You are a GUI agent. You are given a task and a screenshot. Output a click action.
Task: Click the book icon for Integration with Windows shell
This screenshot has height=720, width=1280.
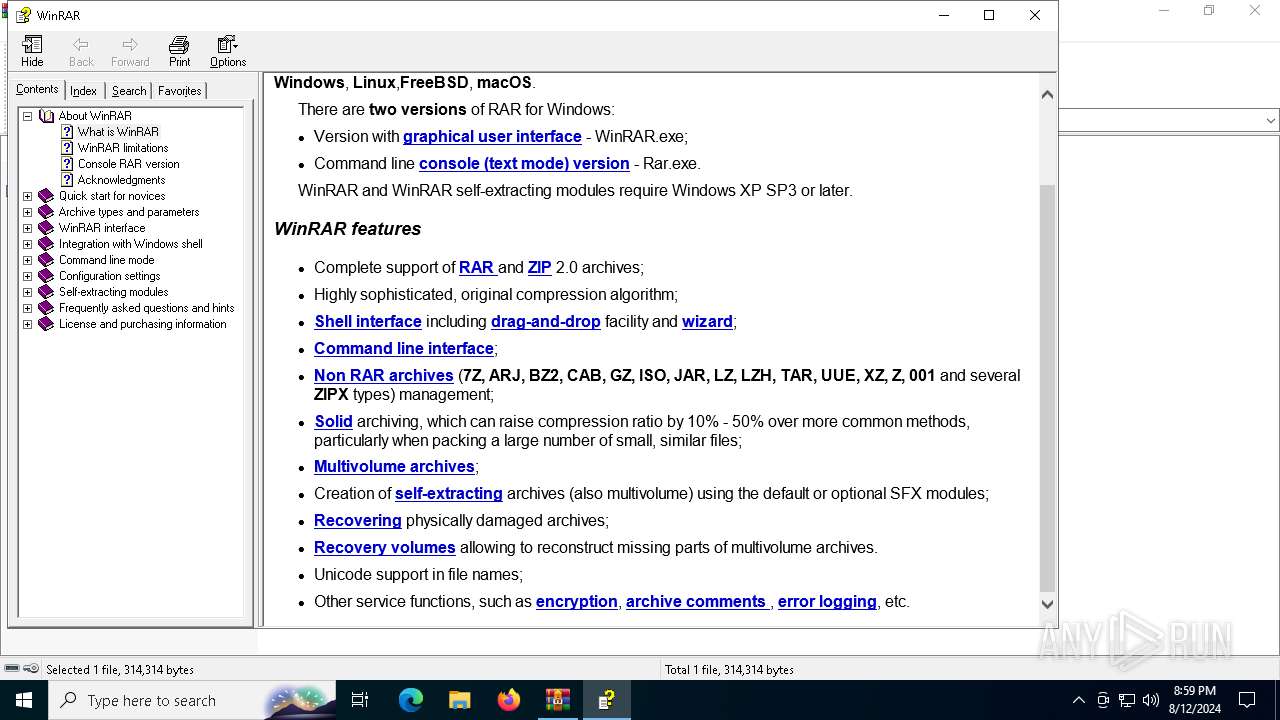pyautogui.click(x=46, y=244)
